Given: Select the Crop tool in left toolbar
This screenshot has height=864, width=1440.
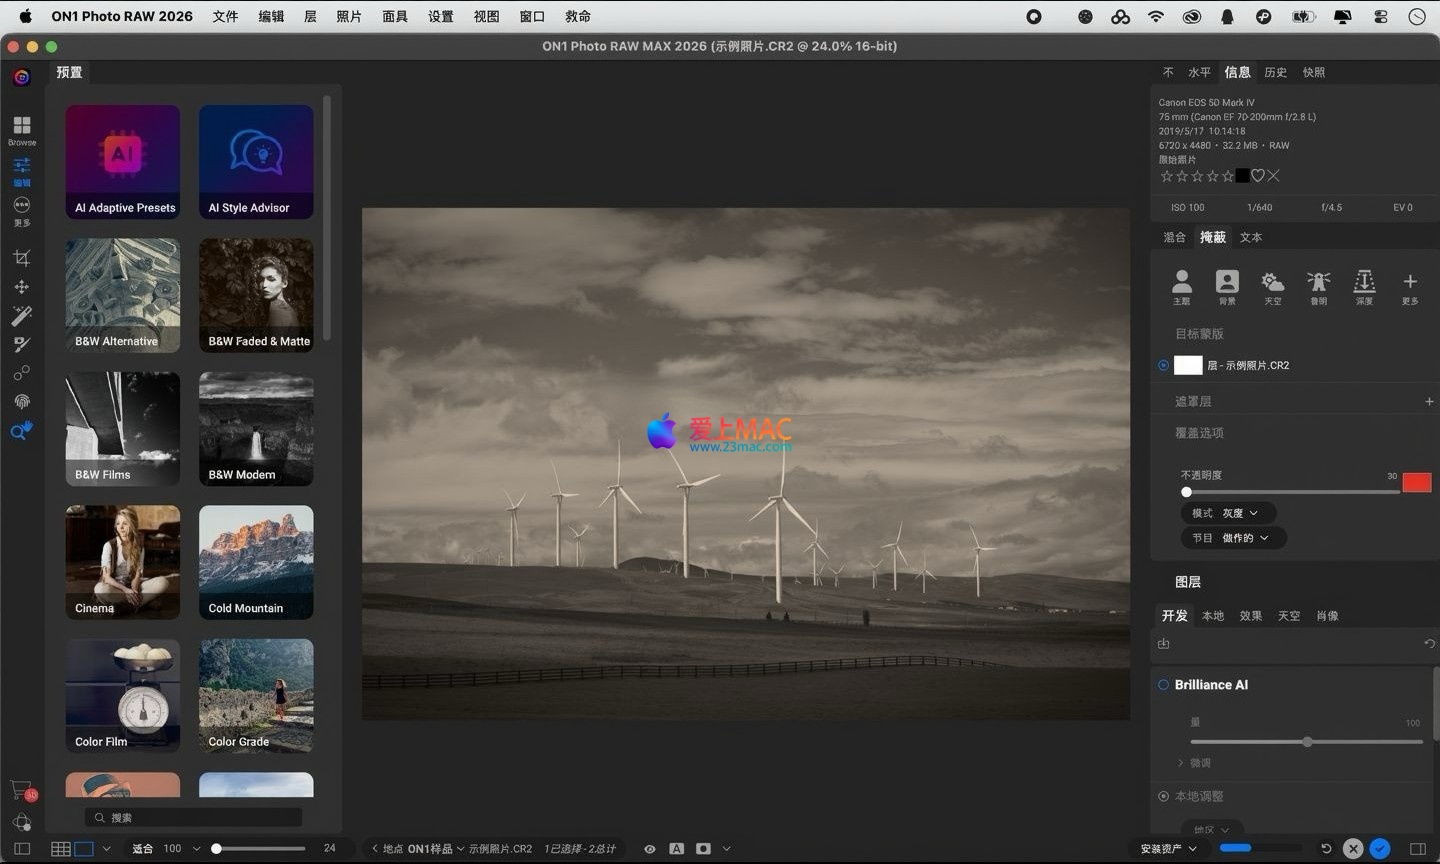Looking at the screenshot, I should point(21,258).
